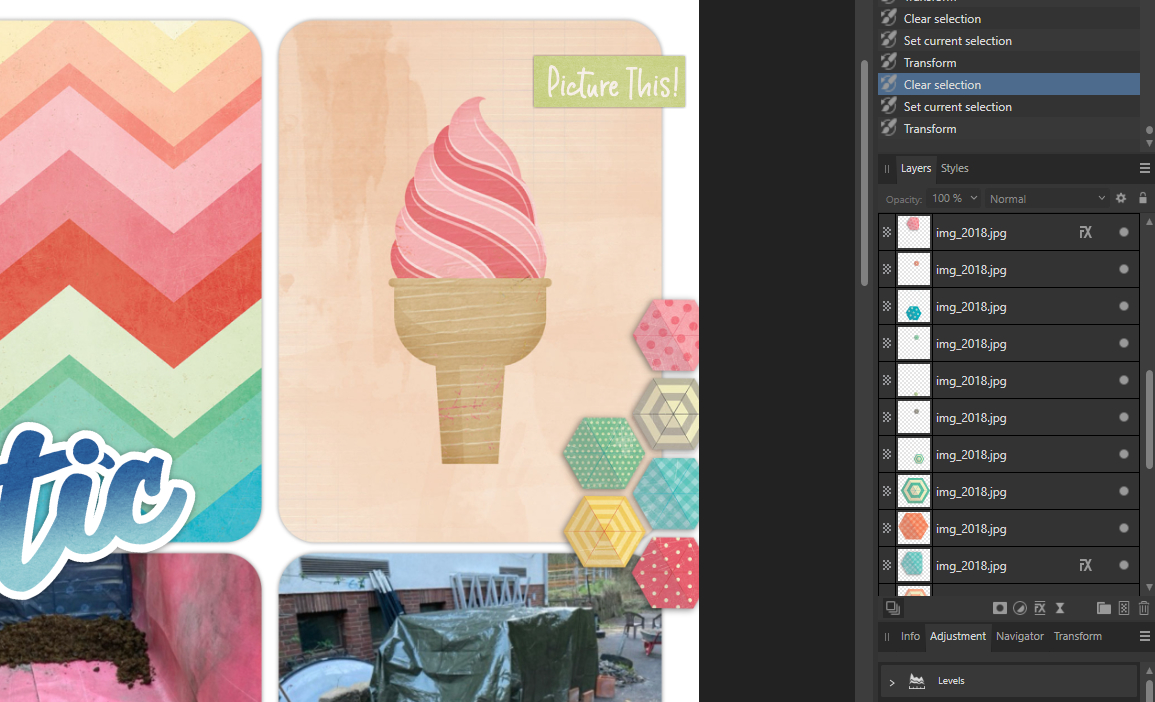This screenshot has width=1155, height=702.
Task: Click pixel-type icon of orange hexagon layer
Action: [887, 528]
